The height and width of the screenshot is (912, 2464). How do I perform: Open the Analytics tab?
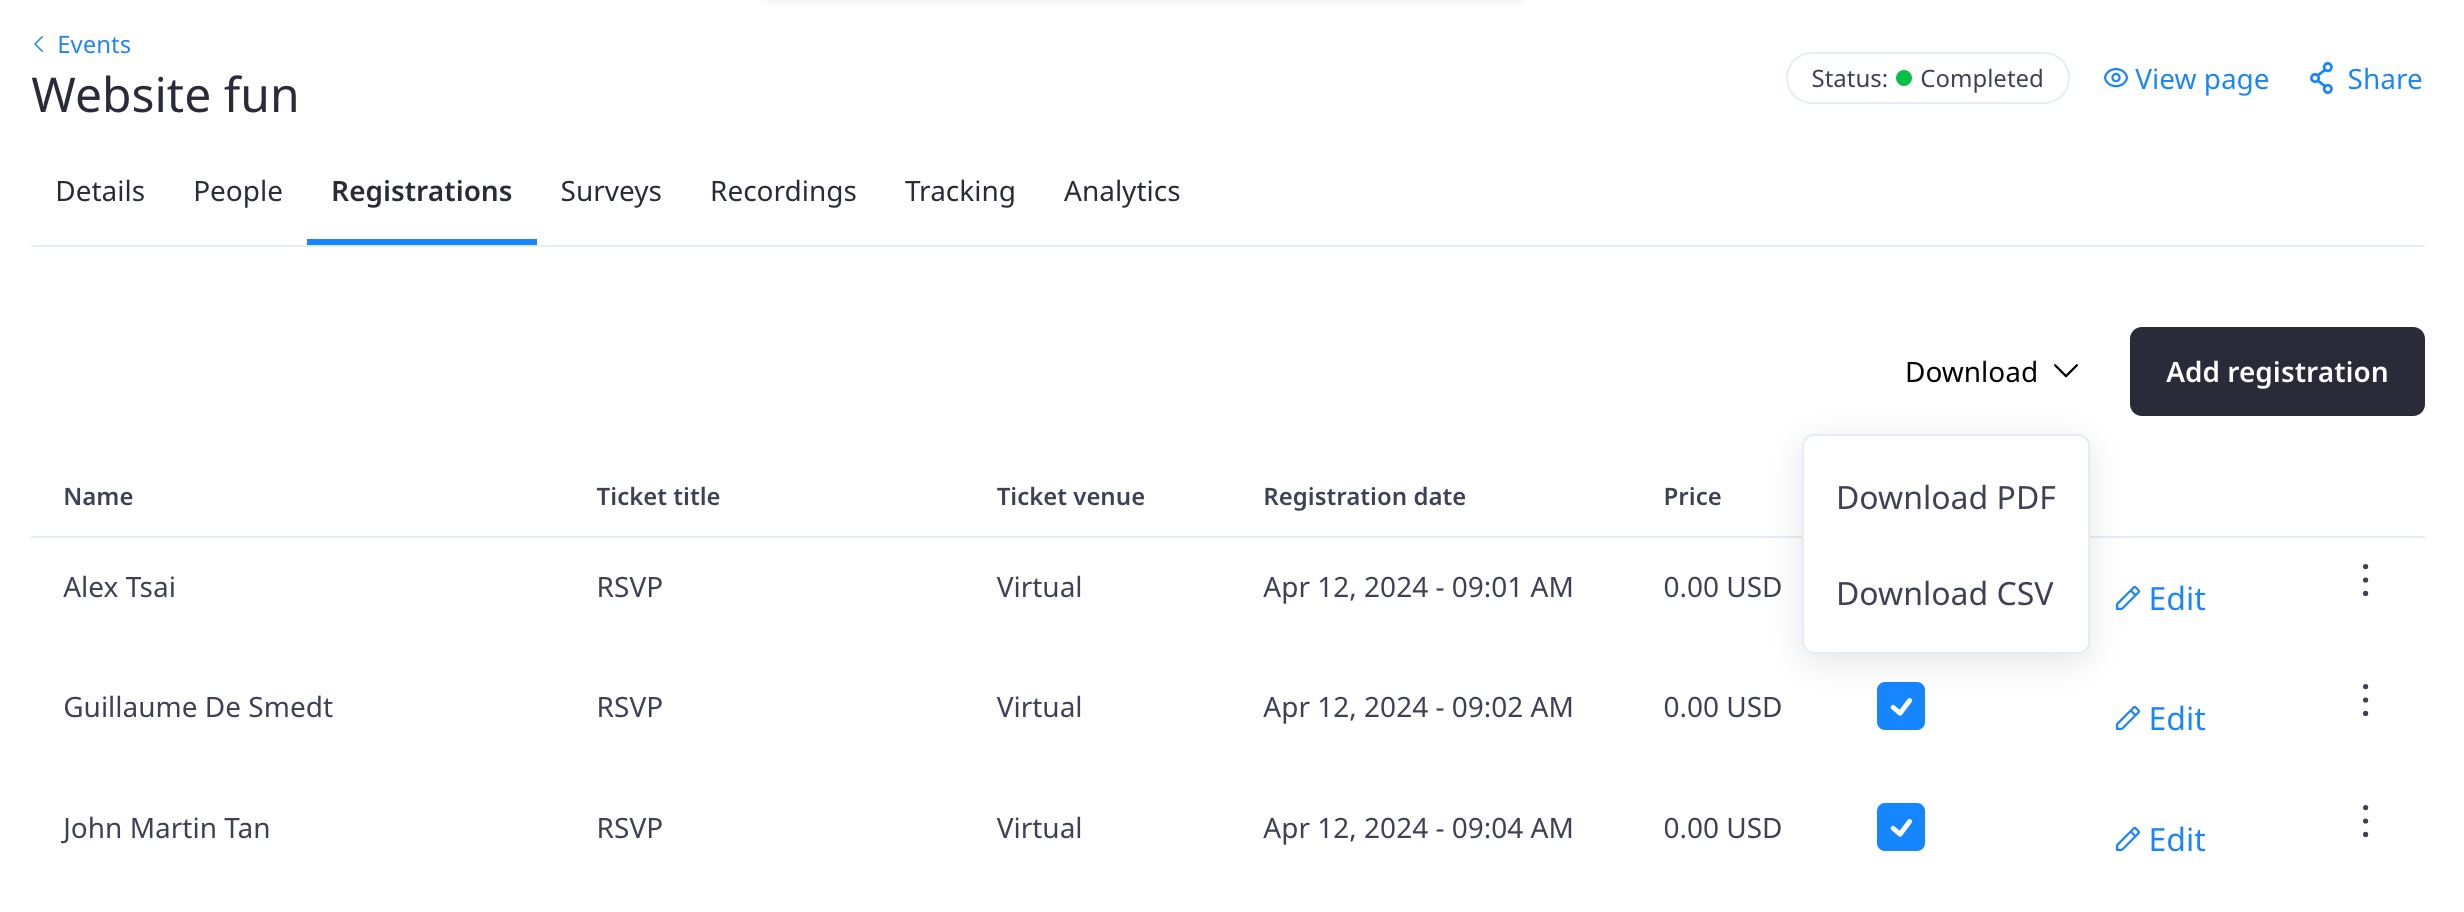[1121, 191]
